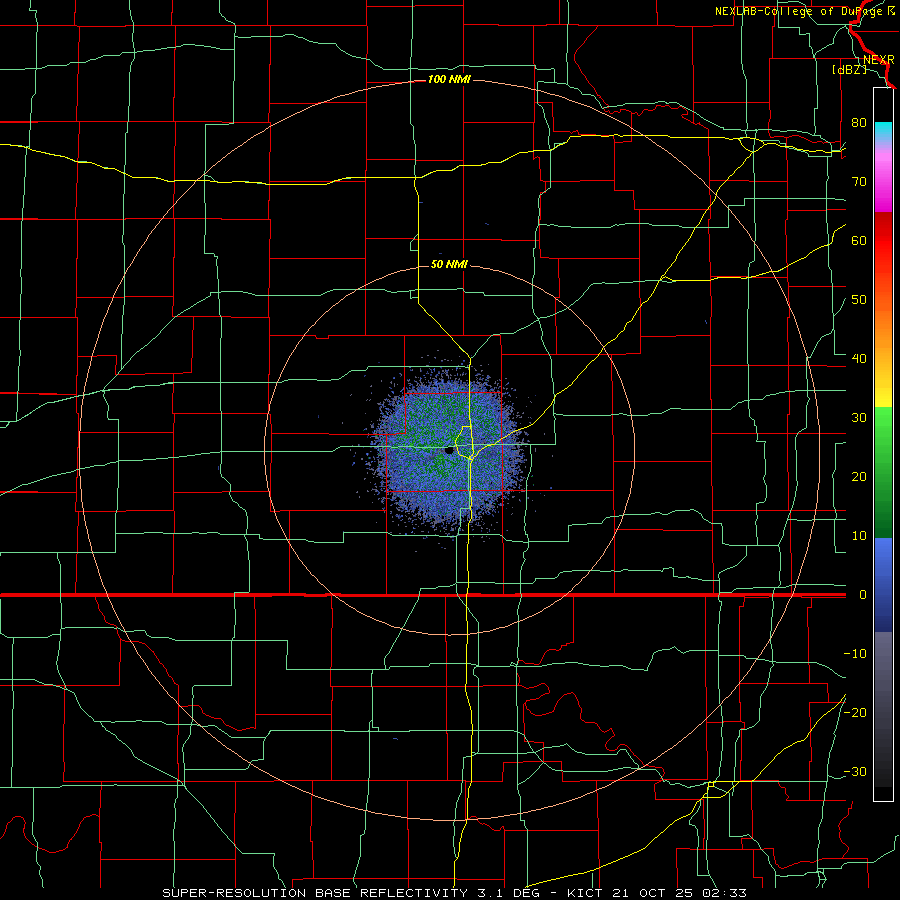900x900 pixels.
Task: Click the magenta-pink segment of the color bar
Action: (883, 178)
